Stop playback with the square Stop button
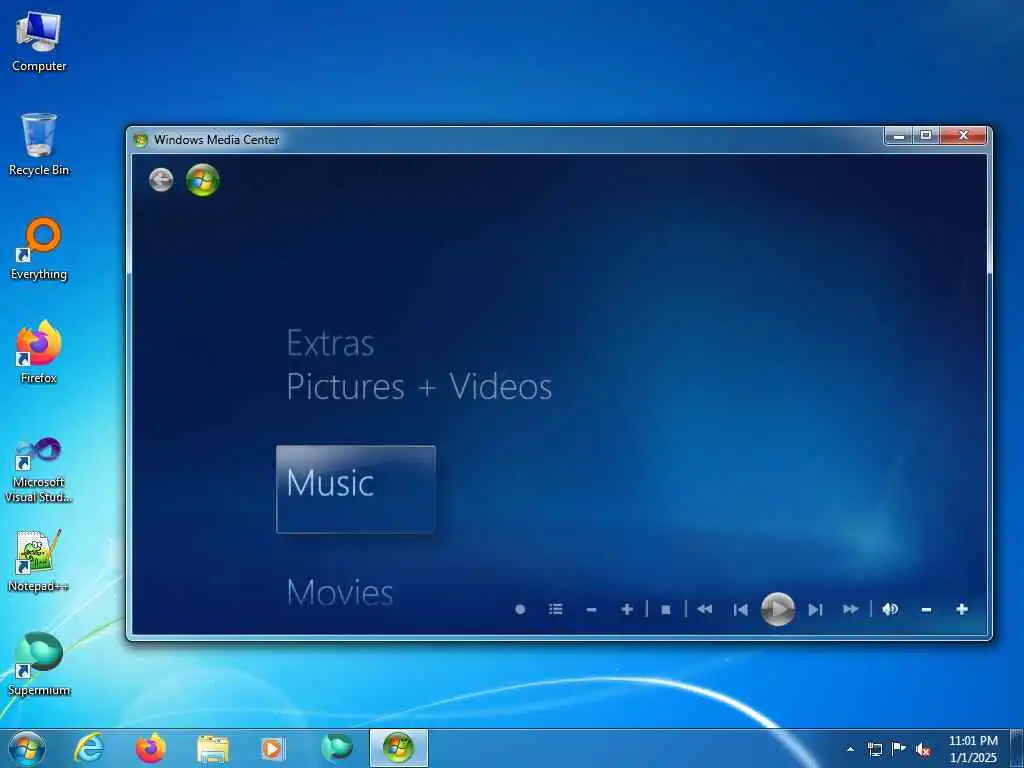Image resolution: width=1024 pixels, height=768 pixels. point(666,609)
